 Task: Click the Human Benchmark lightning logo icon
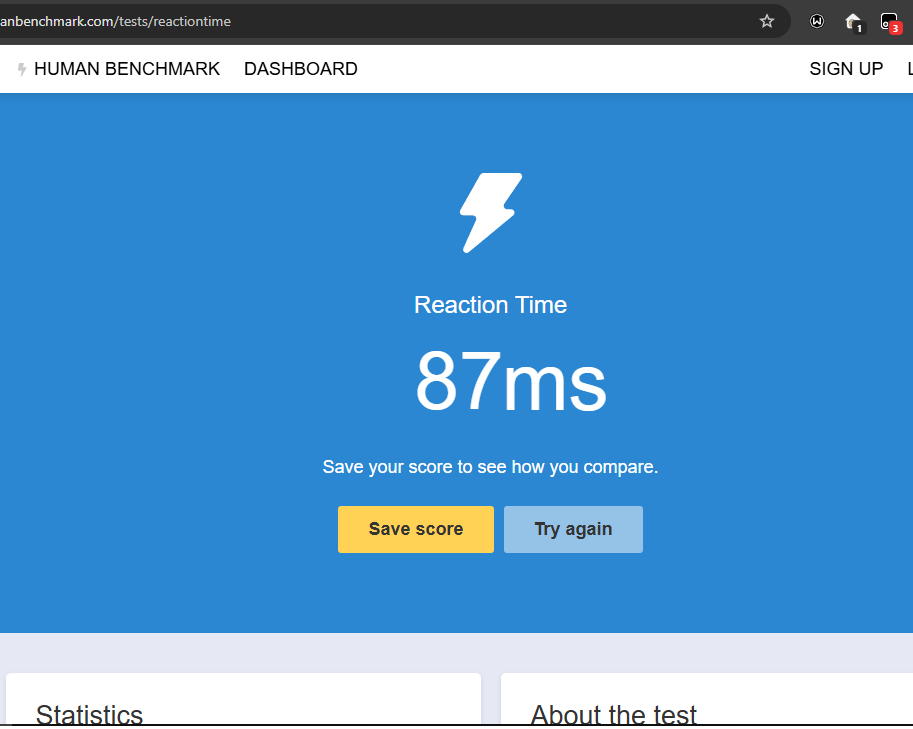22,69
